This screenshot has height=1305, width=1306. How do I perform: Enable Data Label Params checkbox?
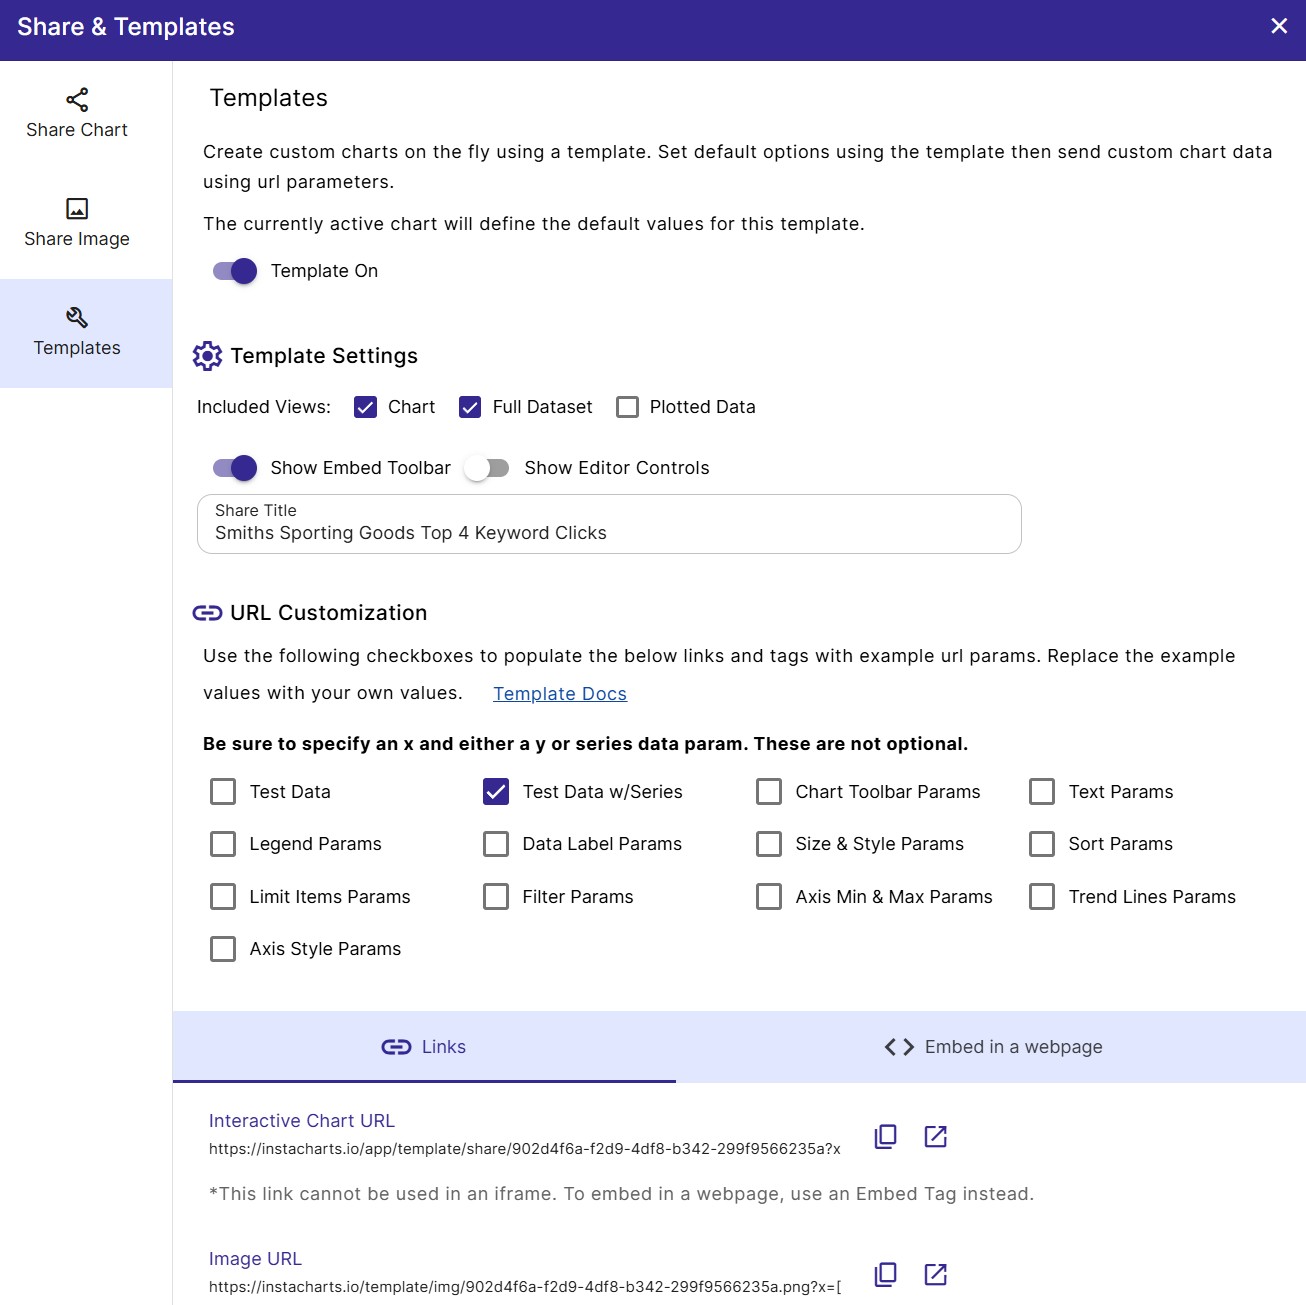[496, 844]
